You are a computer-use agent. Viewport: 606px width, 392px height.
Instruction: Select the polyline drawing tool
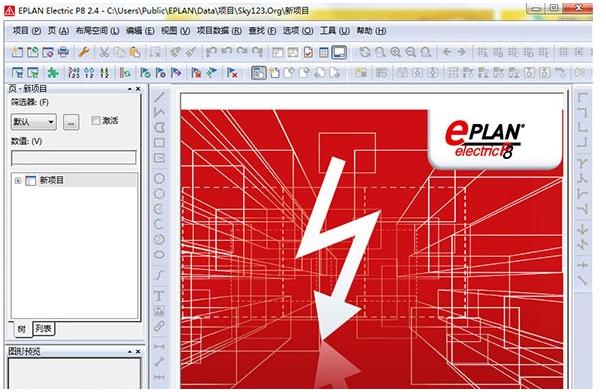click(159, 112)
